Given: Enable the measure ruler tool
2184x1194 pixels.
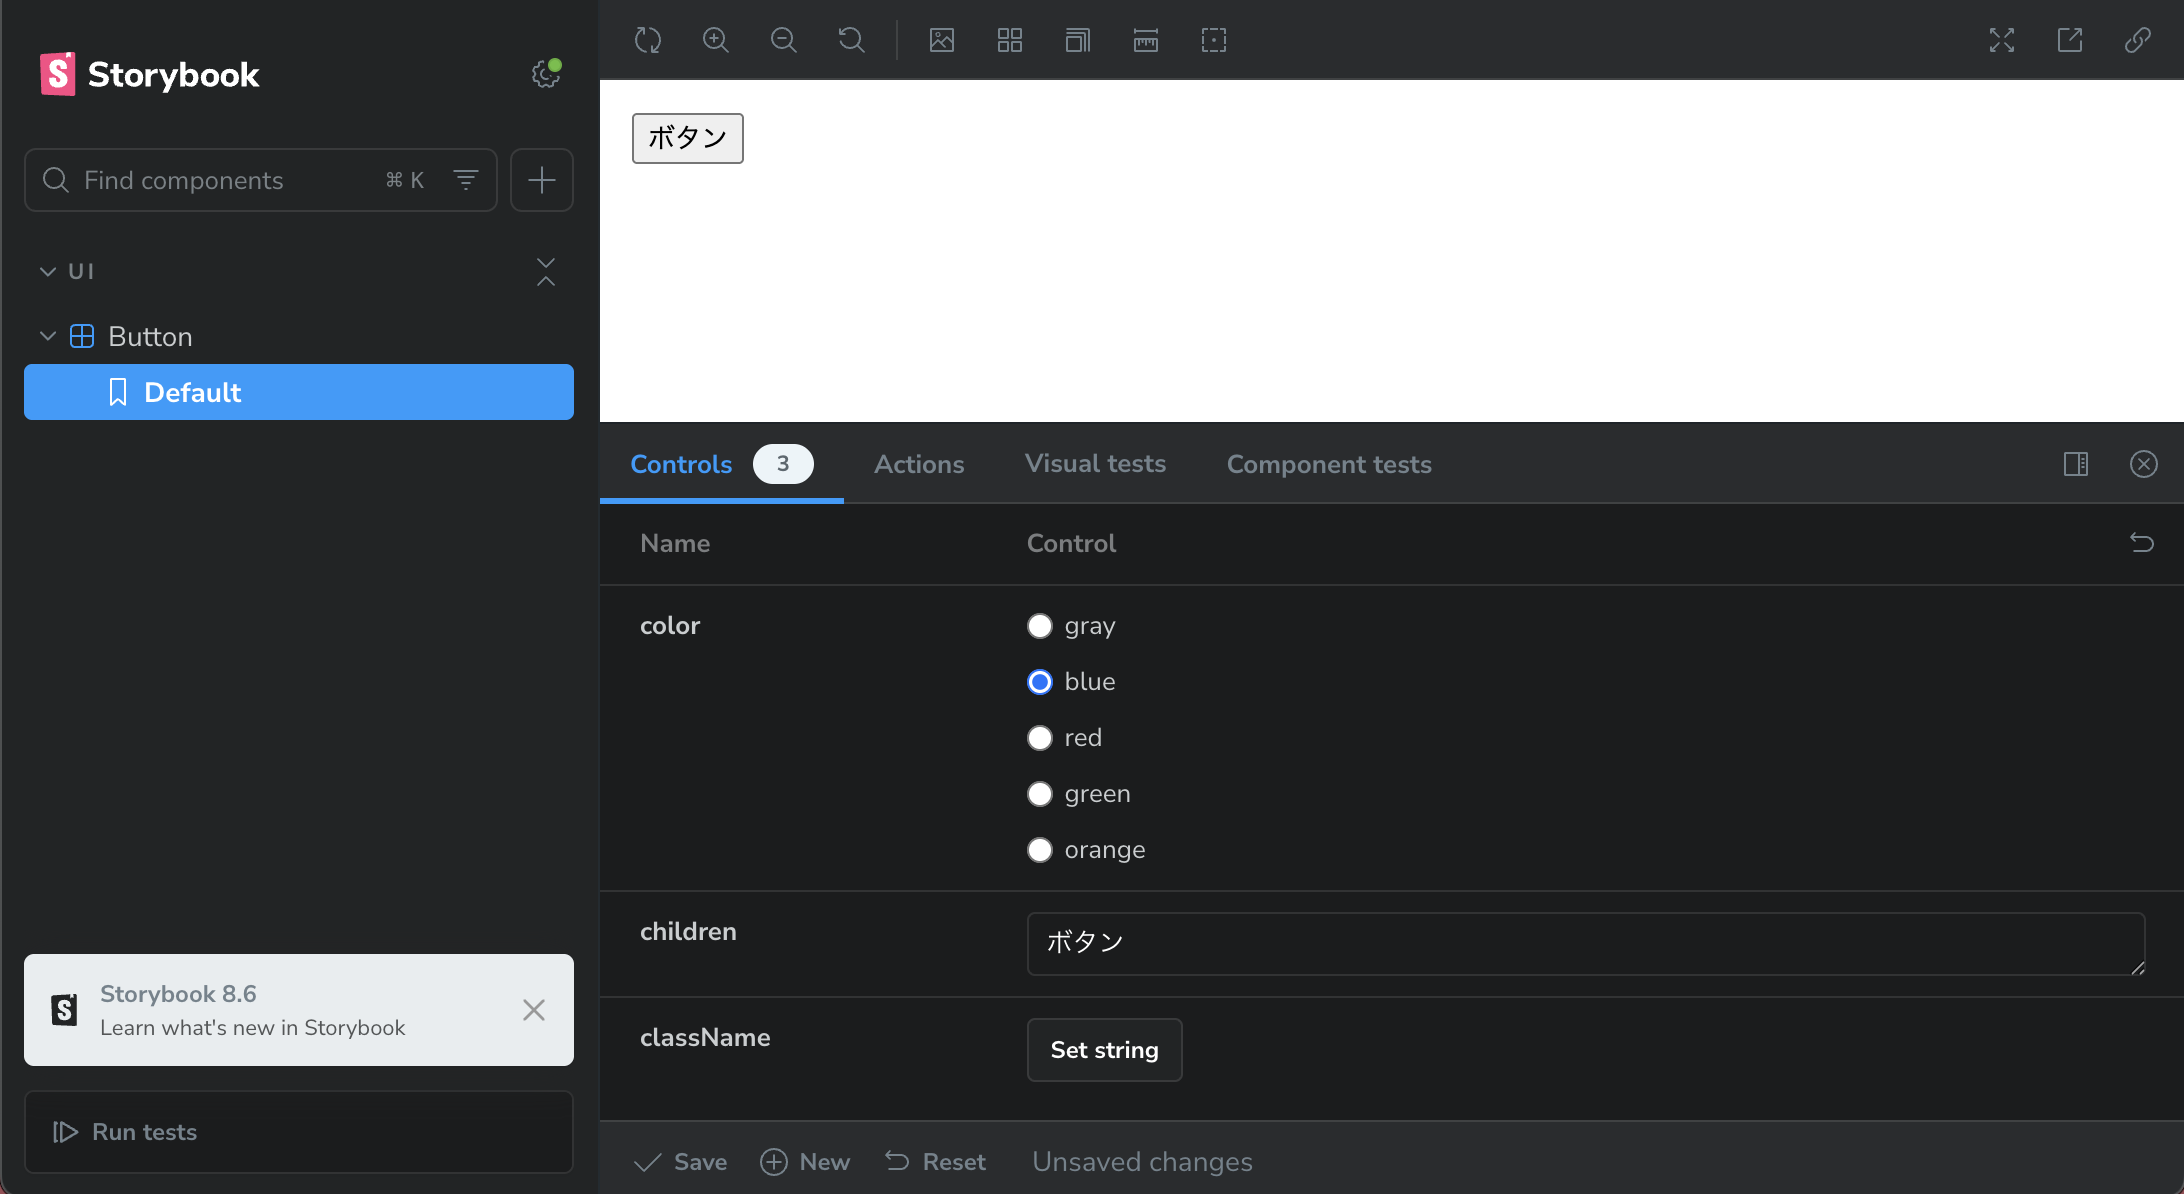Looking at the screenshot, I should click(1146, 40).
